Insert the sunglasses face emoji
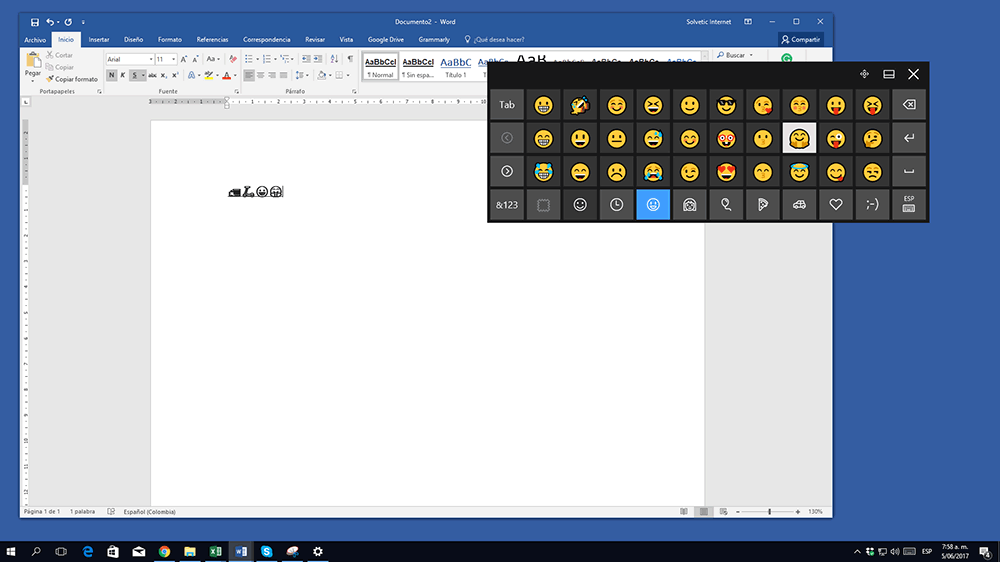The height and width of the screenshot is (562, 1000). click(726, 105)
